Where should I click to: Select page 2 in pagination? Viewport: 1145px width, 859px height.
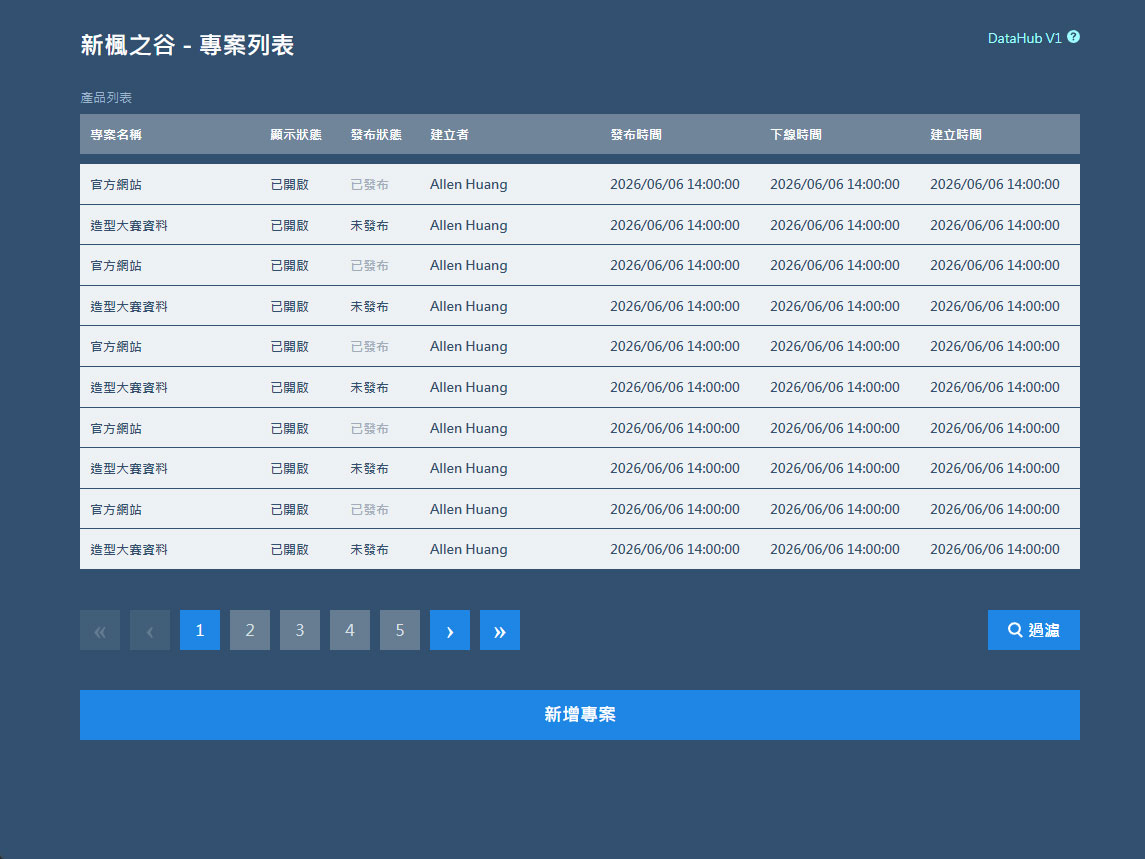point(250,630)
